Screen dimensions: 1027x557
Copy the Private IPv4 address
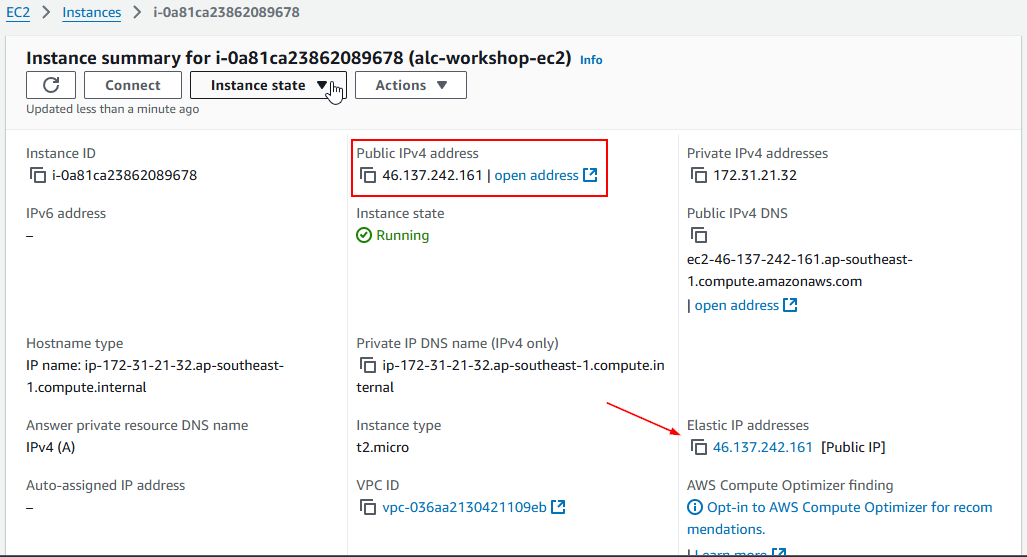tap(699, 176)
